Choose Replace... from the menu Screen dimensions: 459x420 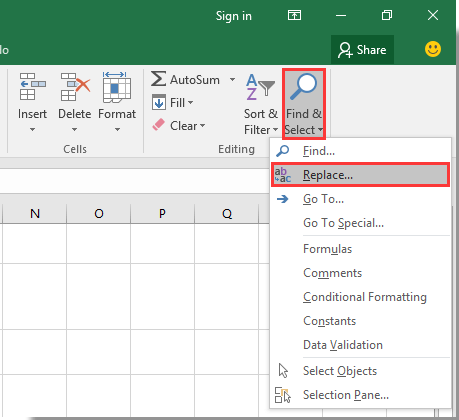click(360, 175)
